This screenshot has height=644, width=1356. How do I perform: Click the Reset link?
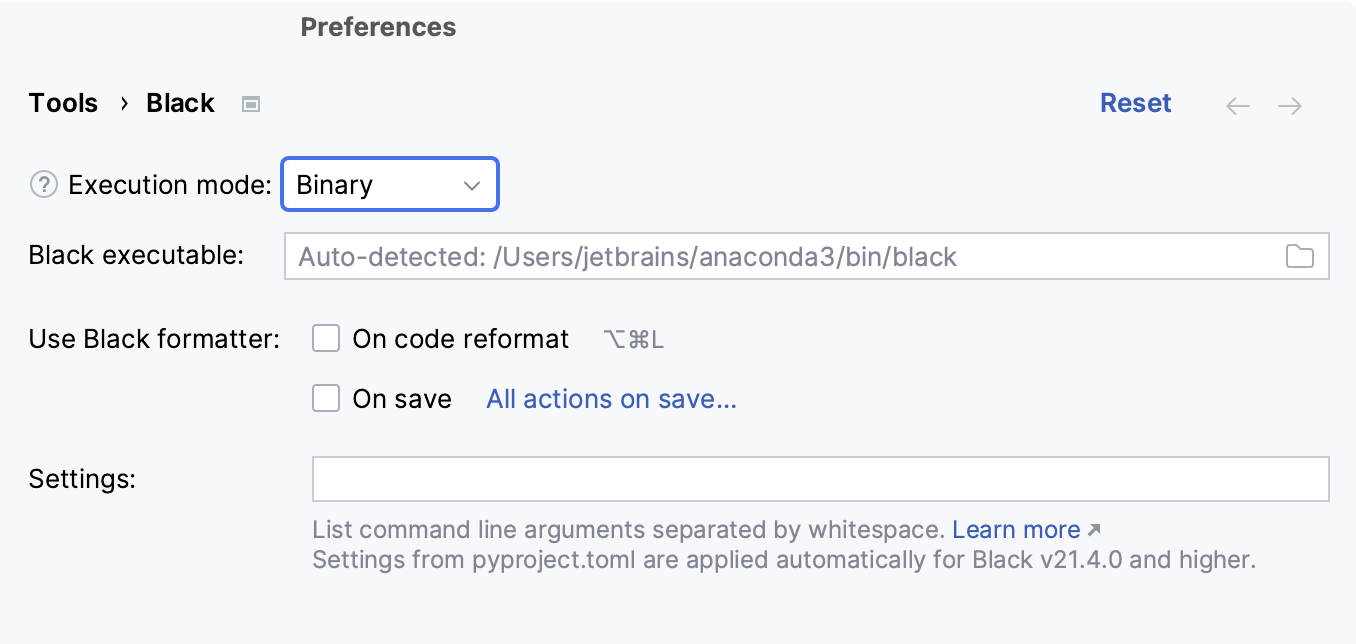pos(1135,103)
